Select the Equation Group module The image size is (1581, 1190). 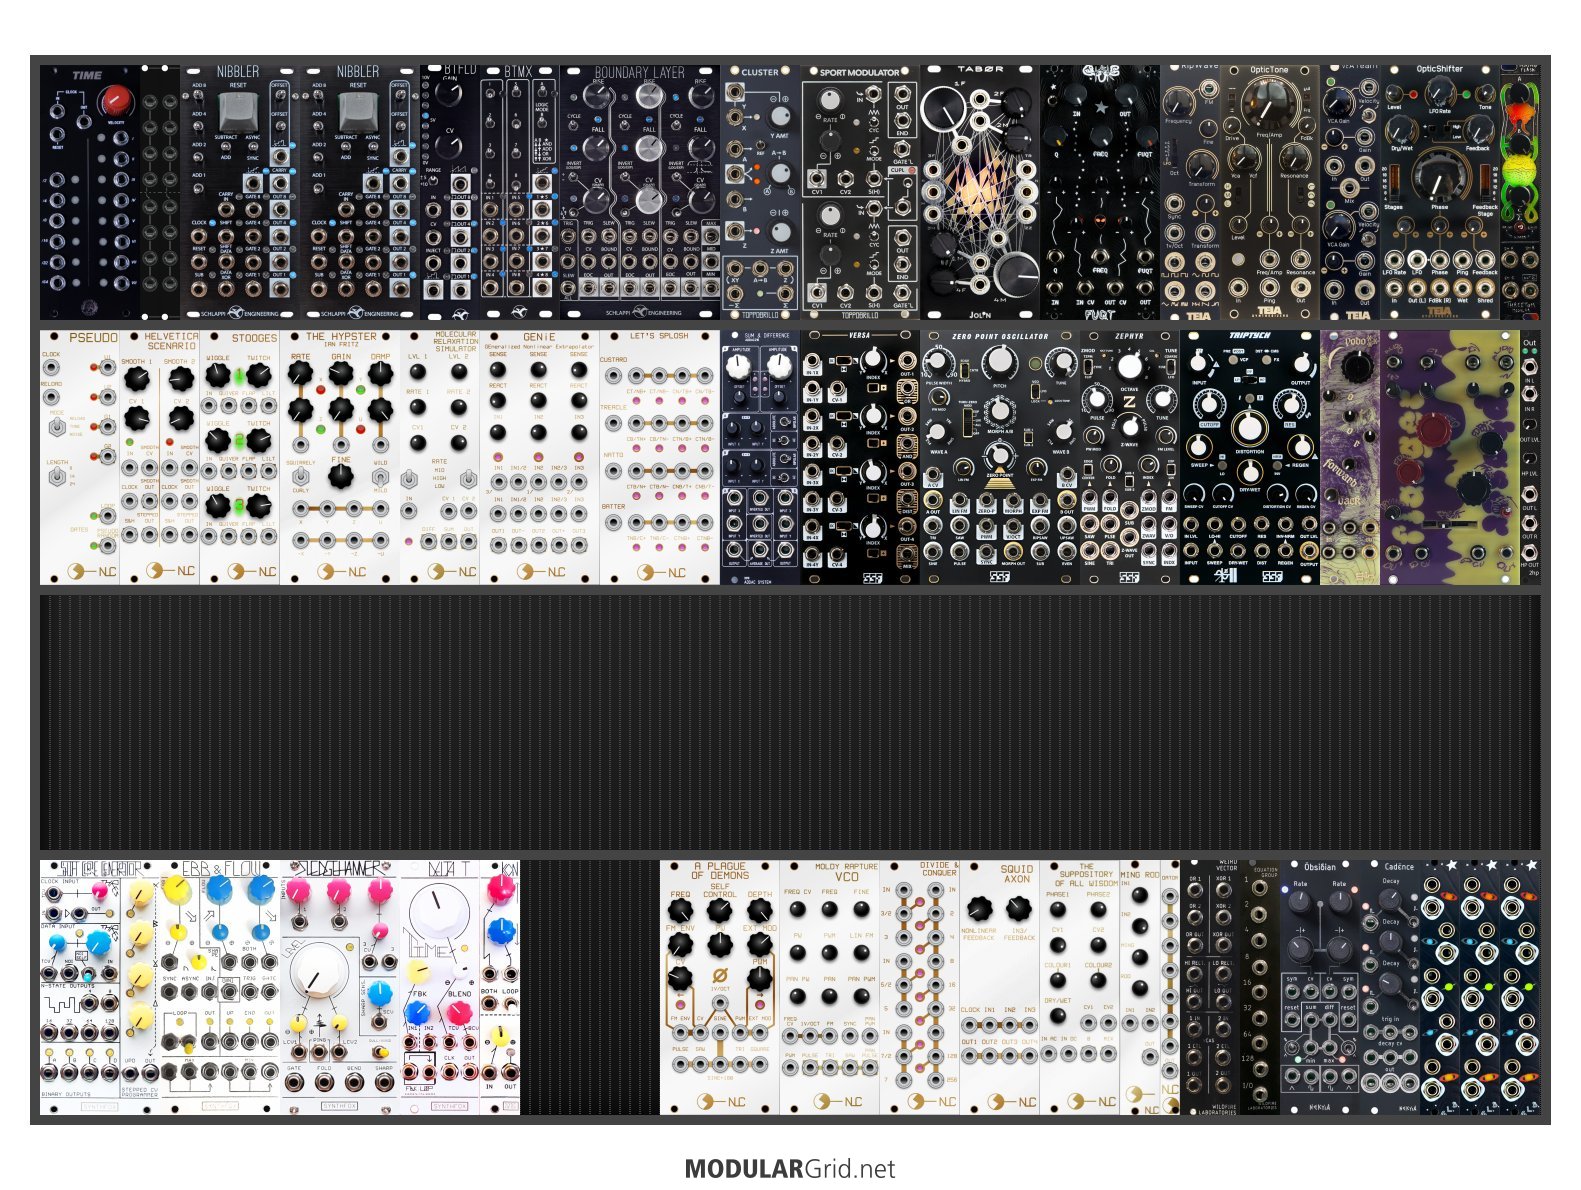(x=1260, y=987)
